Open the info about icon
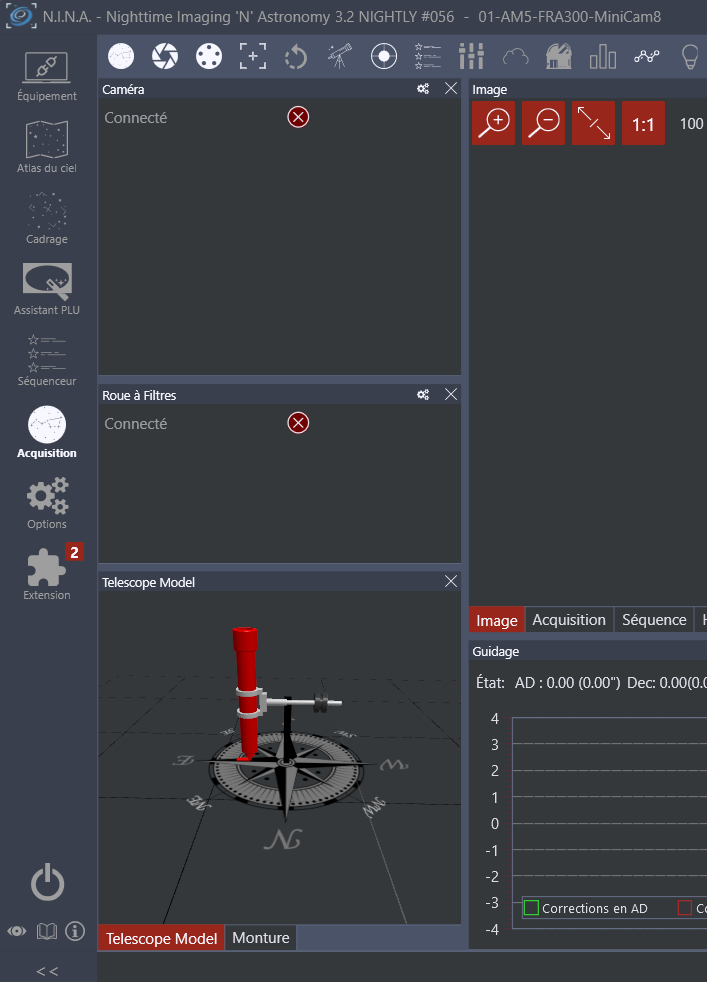Viewport: 707px width, 982px height. pos(75,931)
